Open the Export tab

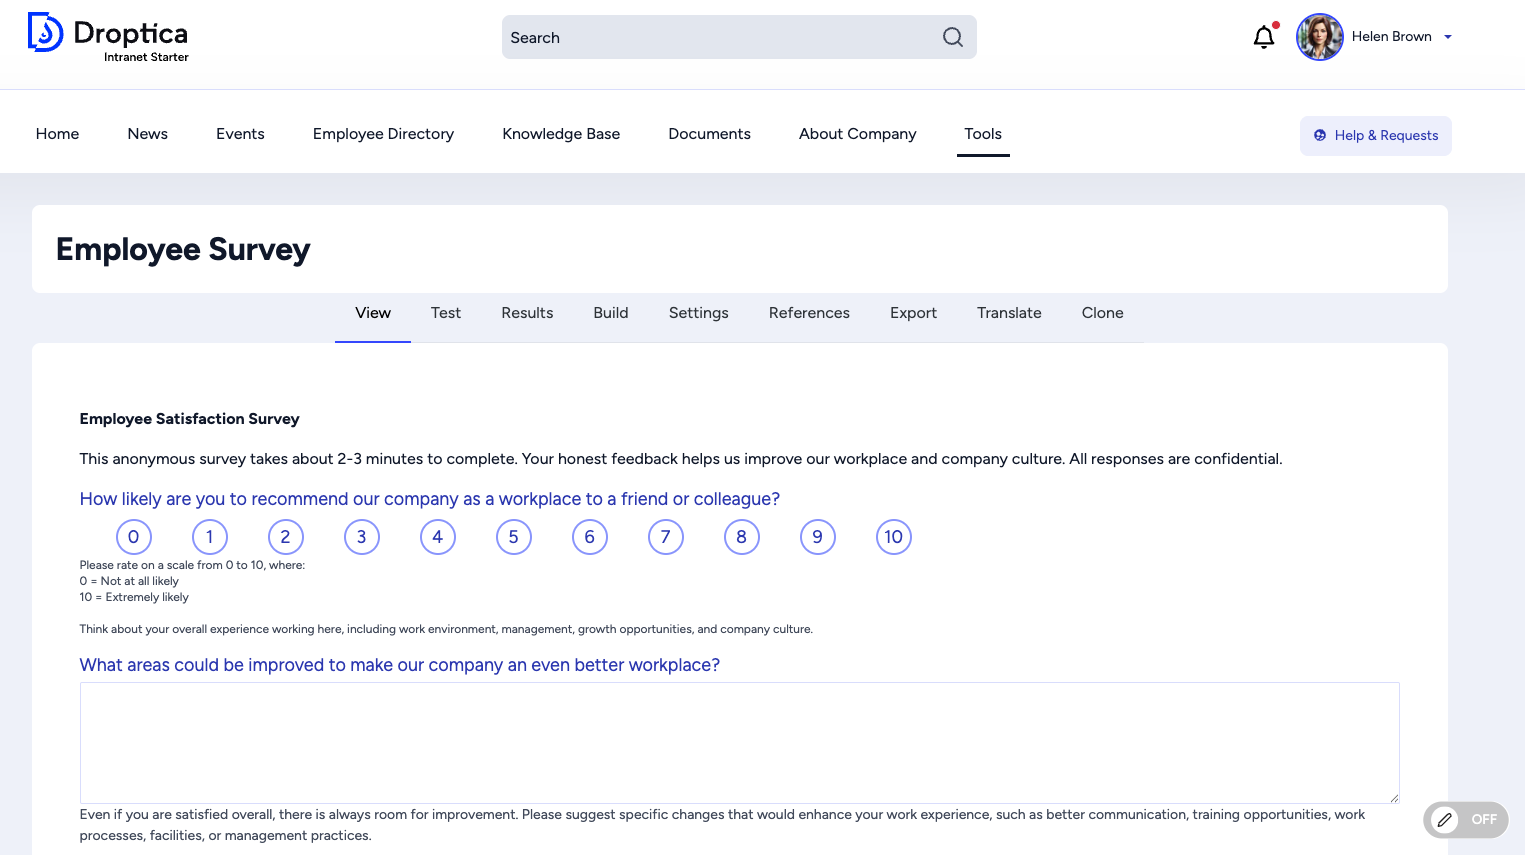click(913, 313)
